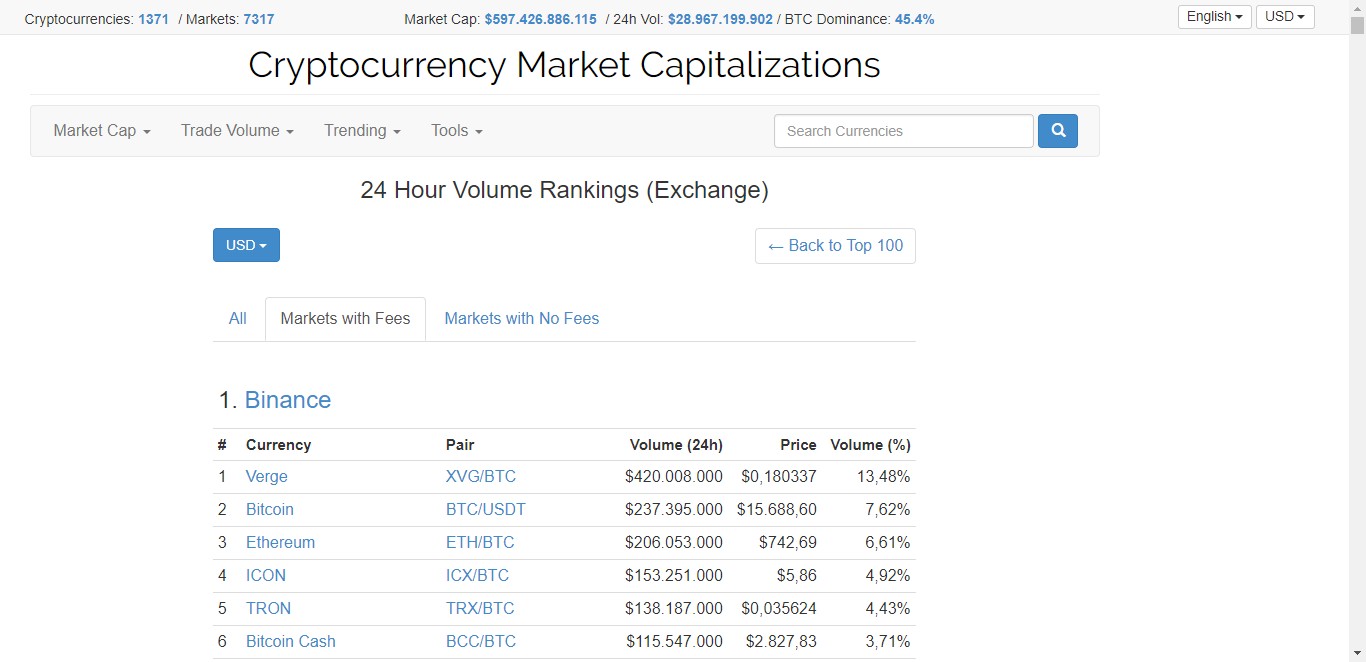Screen dimensions: 1366x662
Task: Click the magnifier search button
Action: (1058, 131)
